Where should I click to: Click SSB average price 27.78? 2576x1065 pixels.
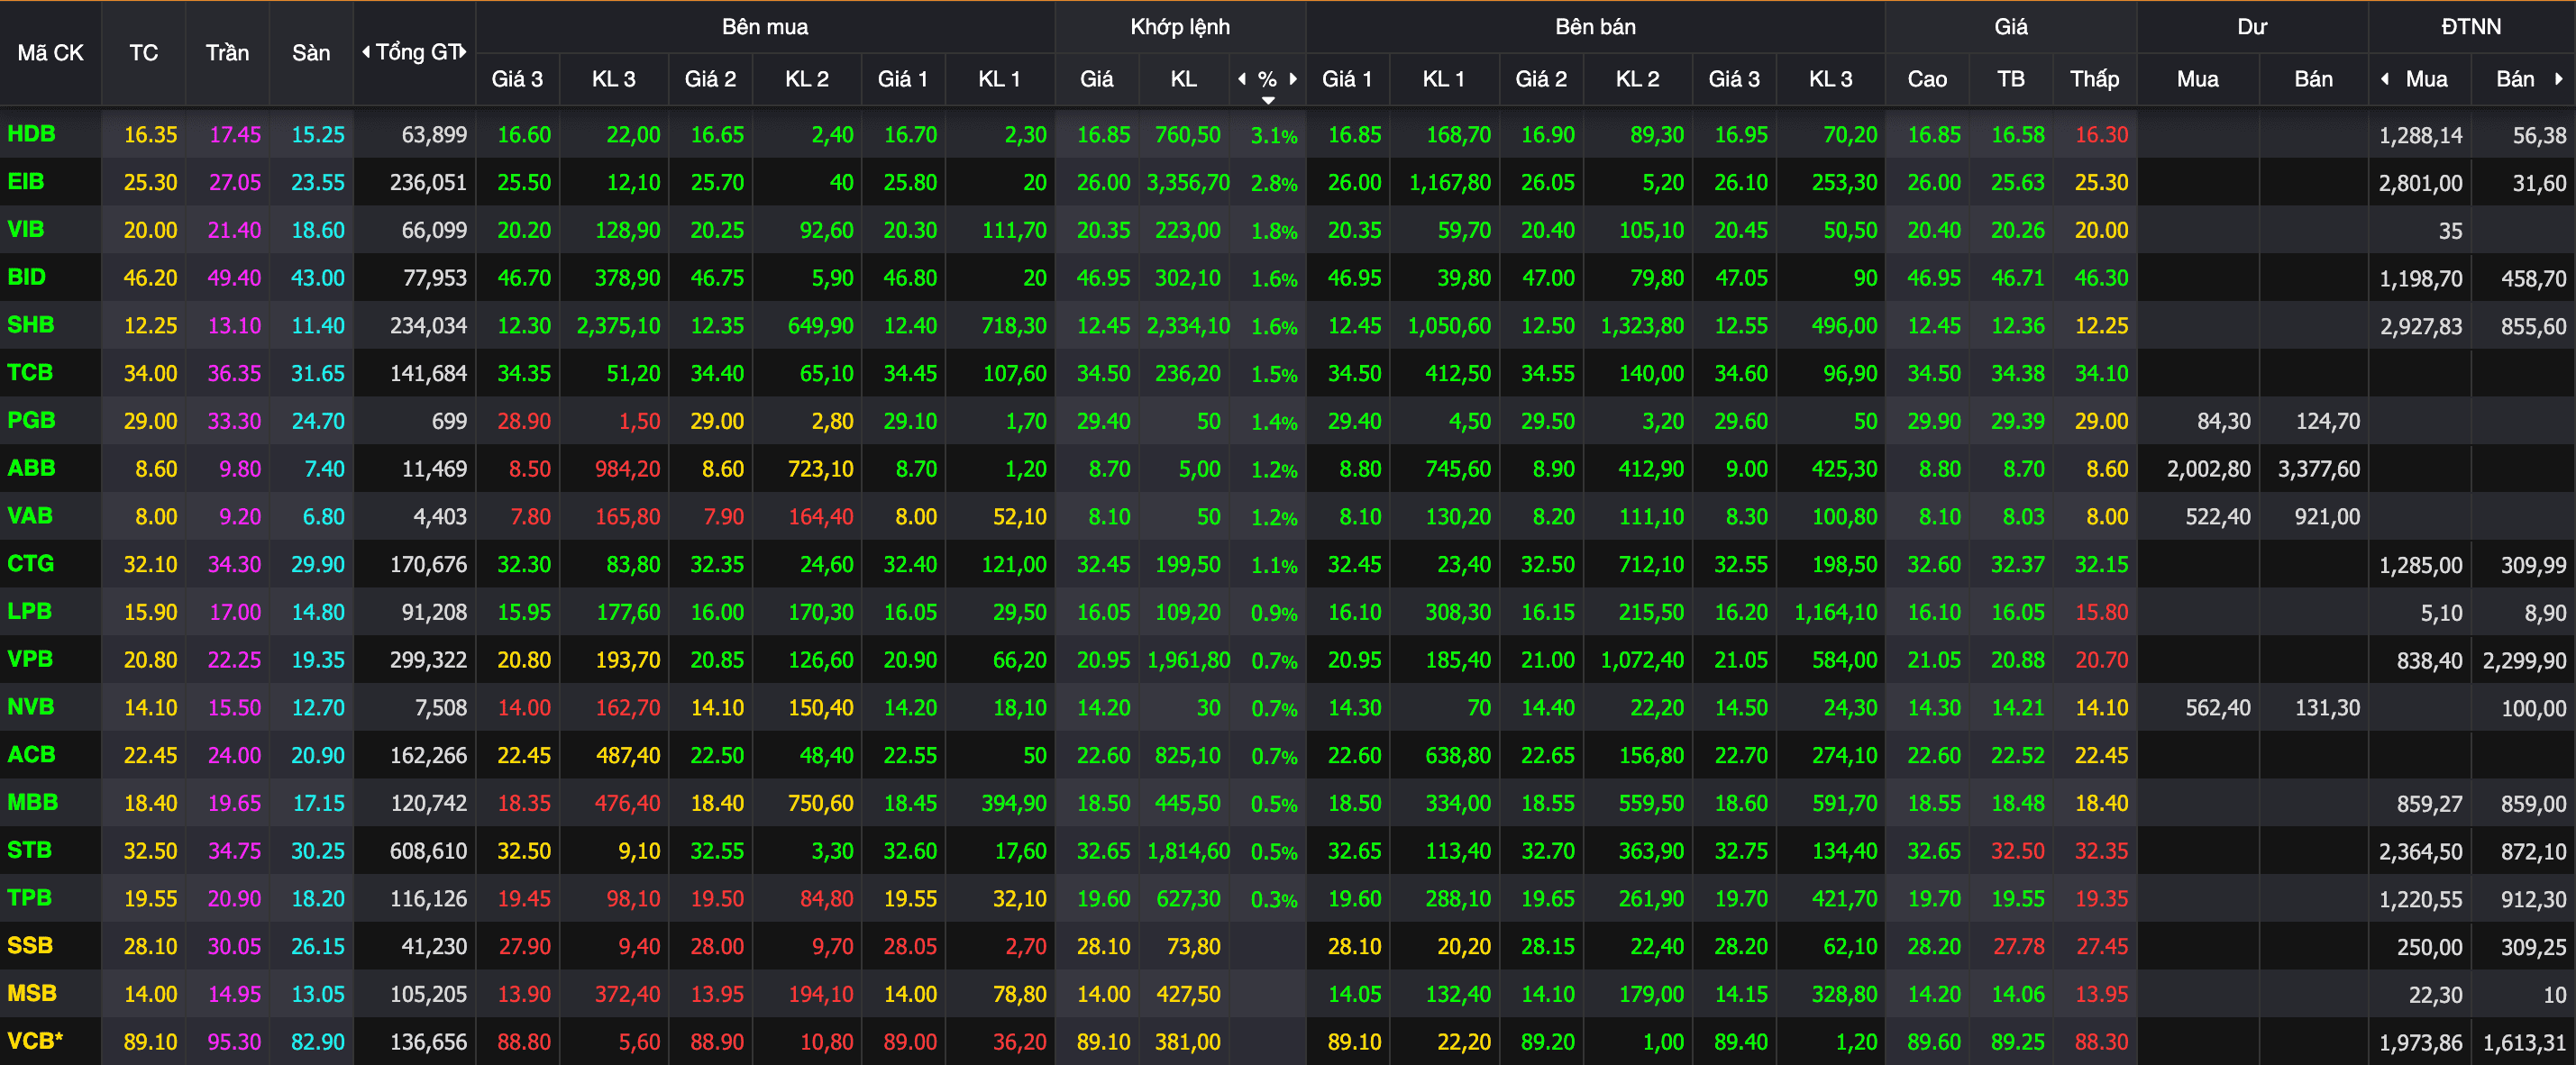coord(2018,947)
